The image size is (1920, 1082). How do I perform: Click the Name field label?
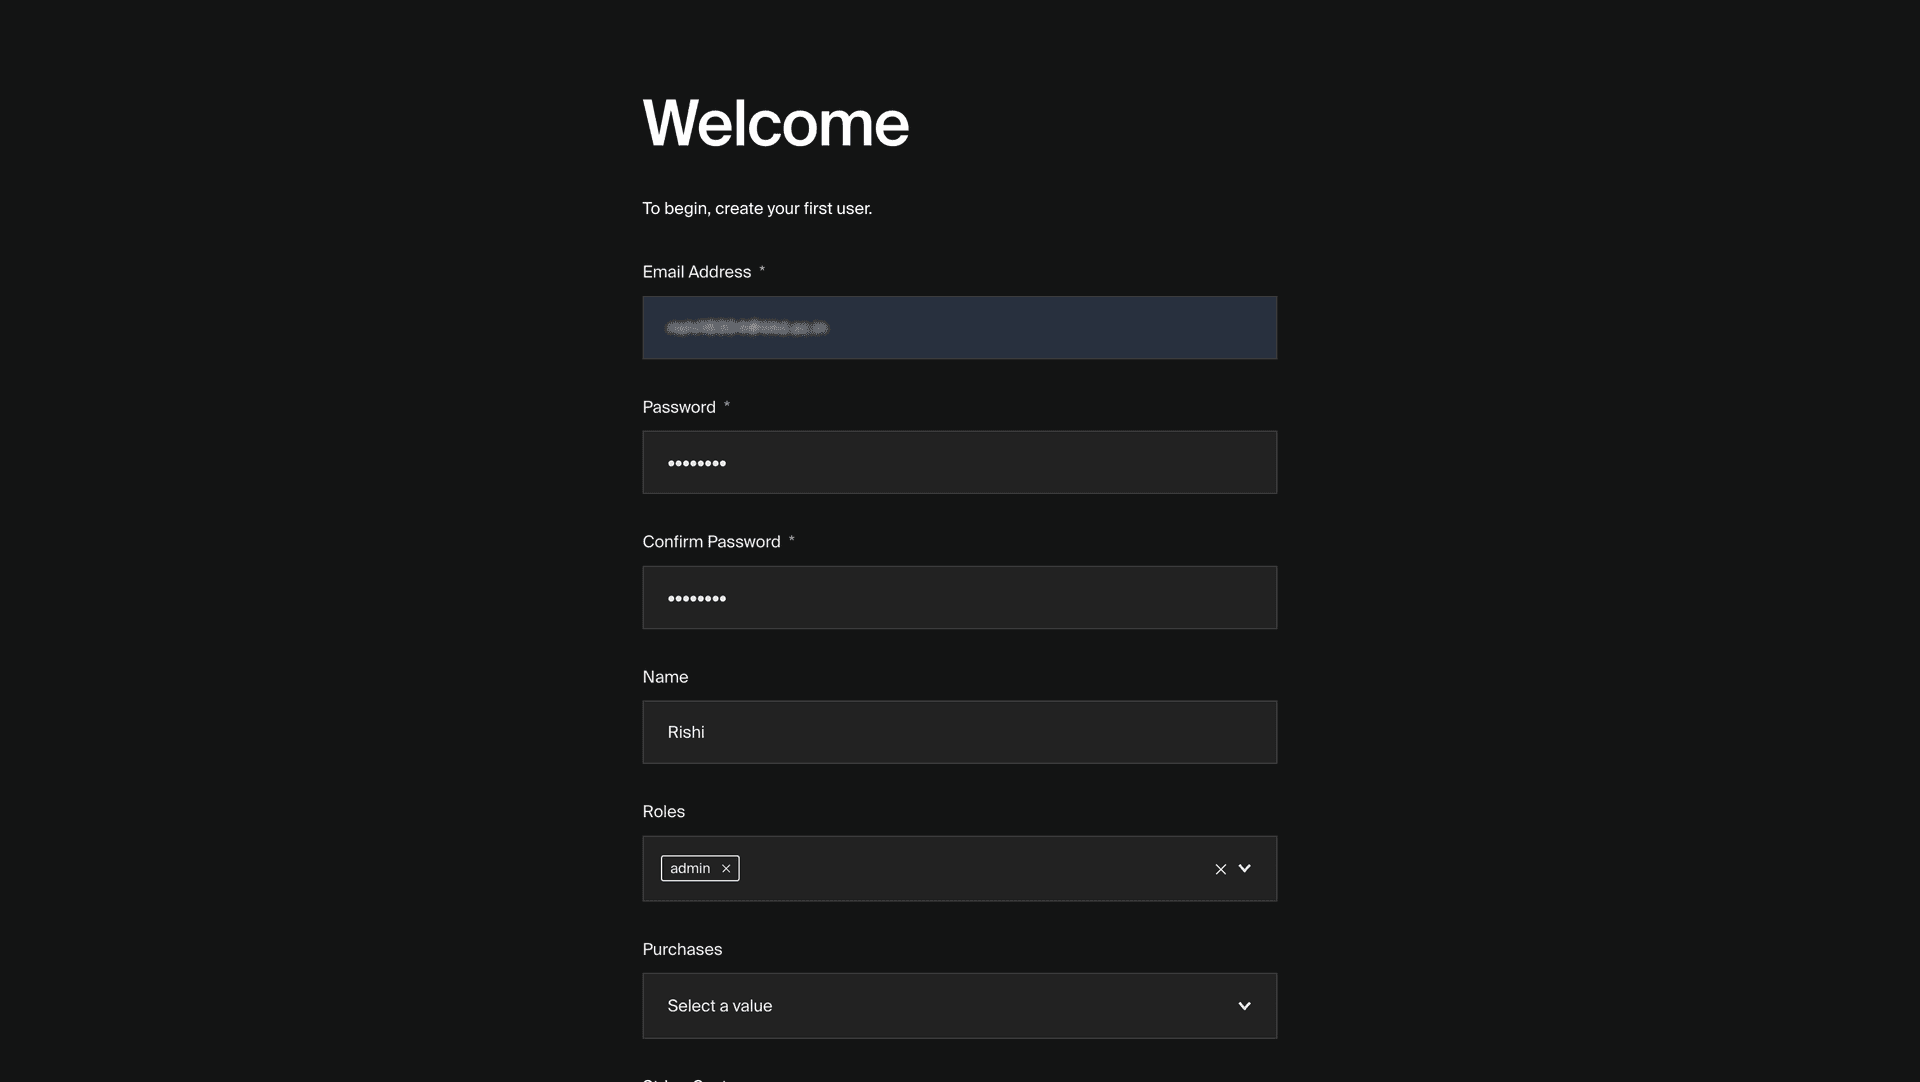tap(665, 677)
